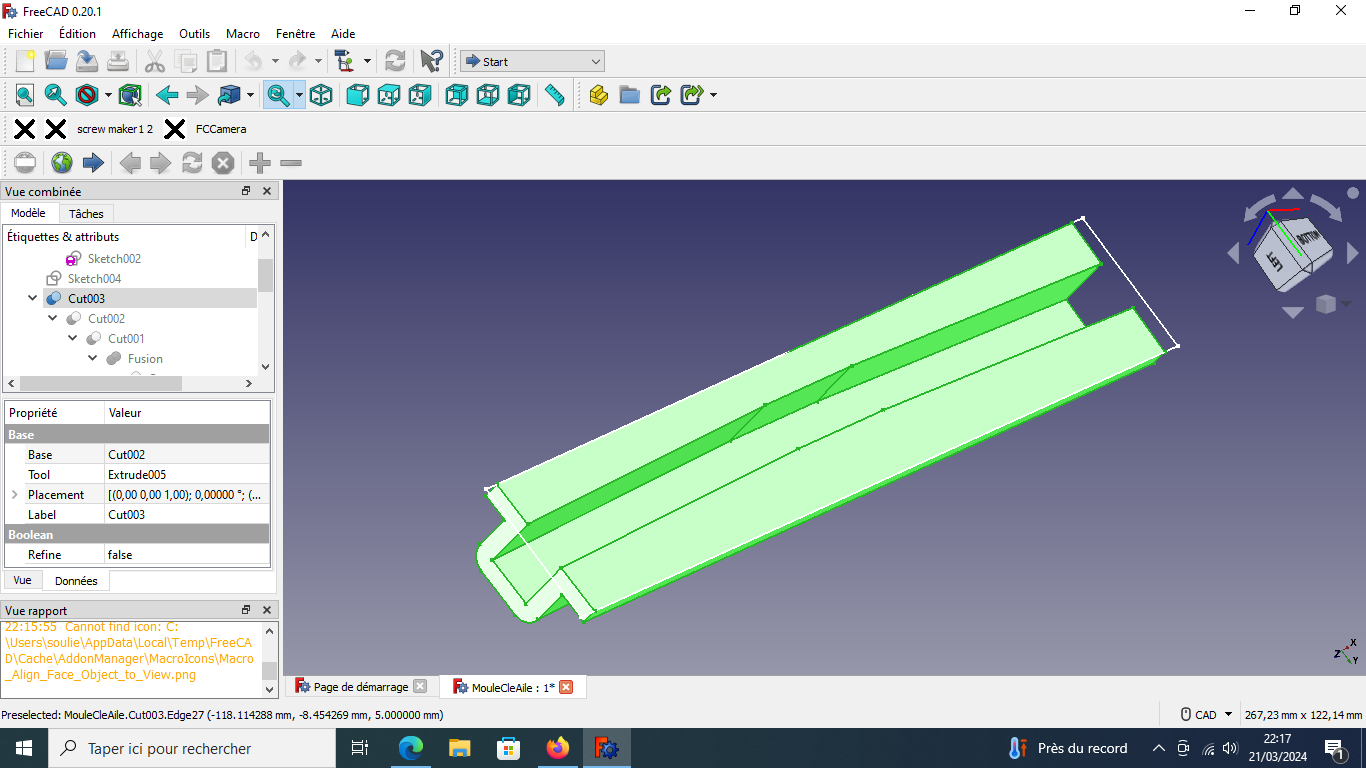Open the Fichier menu

[26, 33]
